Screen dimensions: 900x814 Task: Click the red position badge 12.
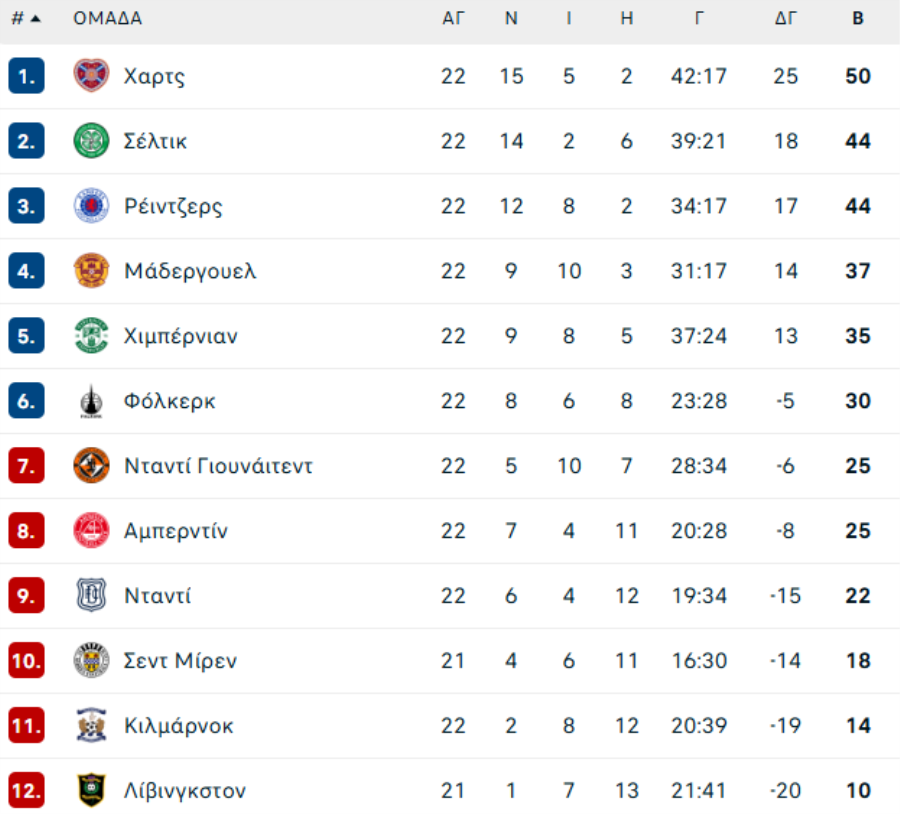(x=26, y=791)
